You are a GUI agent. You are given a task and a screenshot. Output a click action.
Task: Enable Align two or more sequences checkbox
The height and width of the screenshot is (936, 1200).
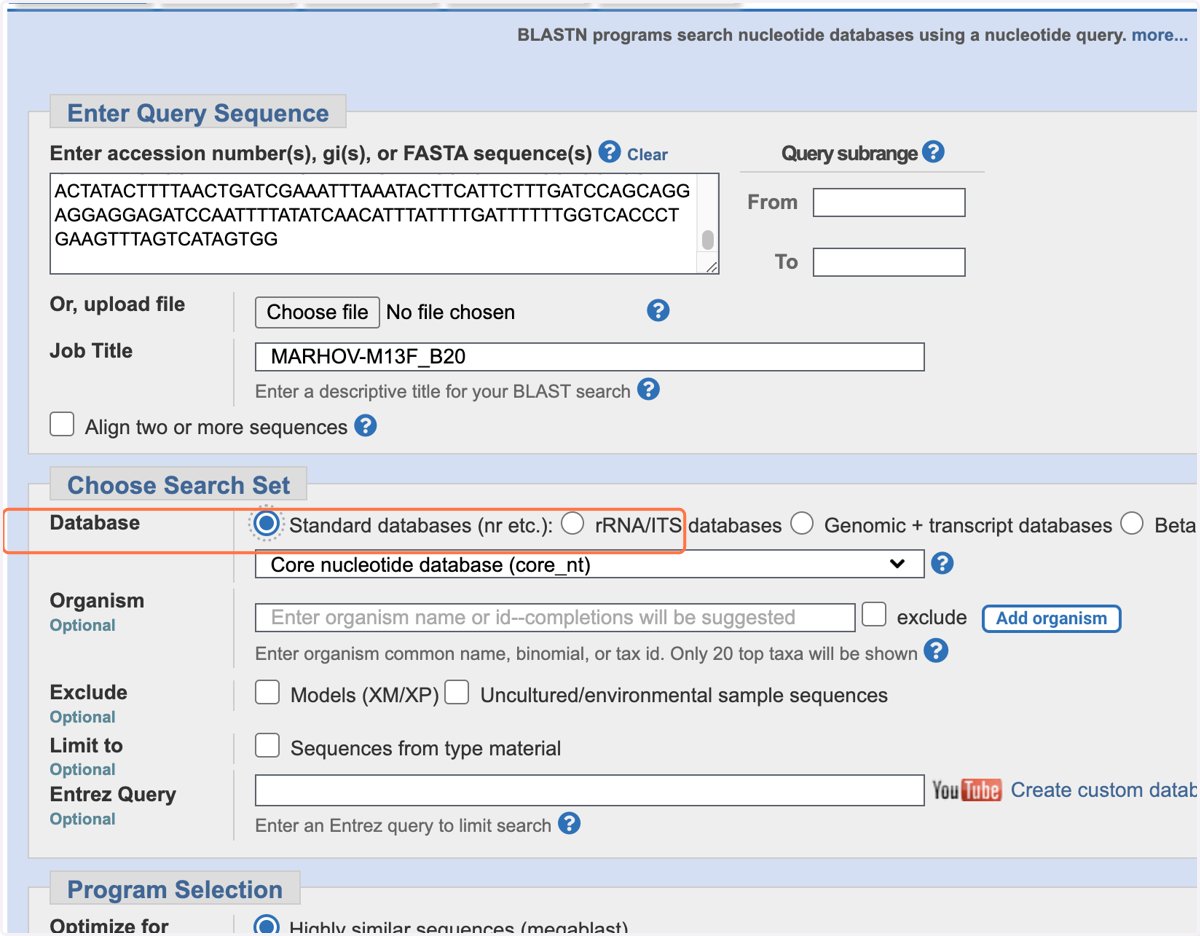[62, 424]
